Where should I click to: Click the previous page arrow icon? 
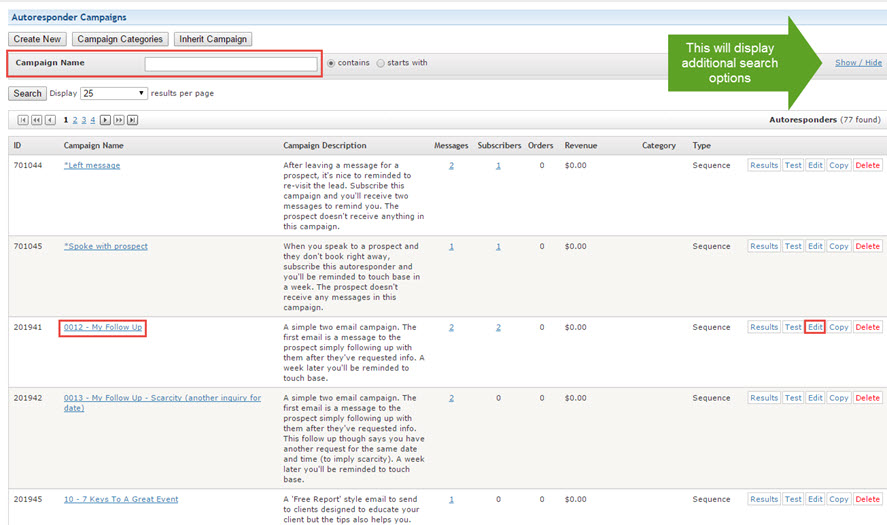(49, 120)
